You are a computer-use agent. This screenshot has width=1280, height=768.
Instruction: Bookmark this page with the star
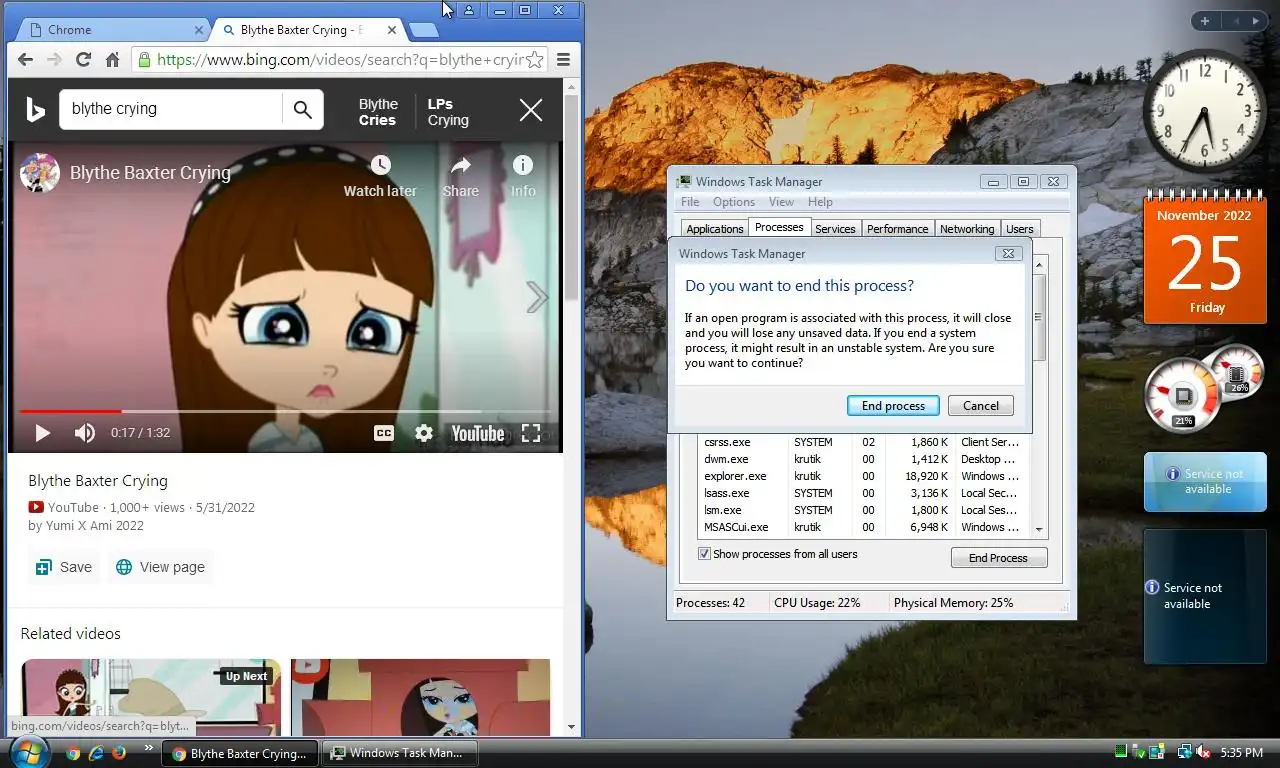click(x=535, y=60)
